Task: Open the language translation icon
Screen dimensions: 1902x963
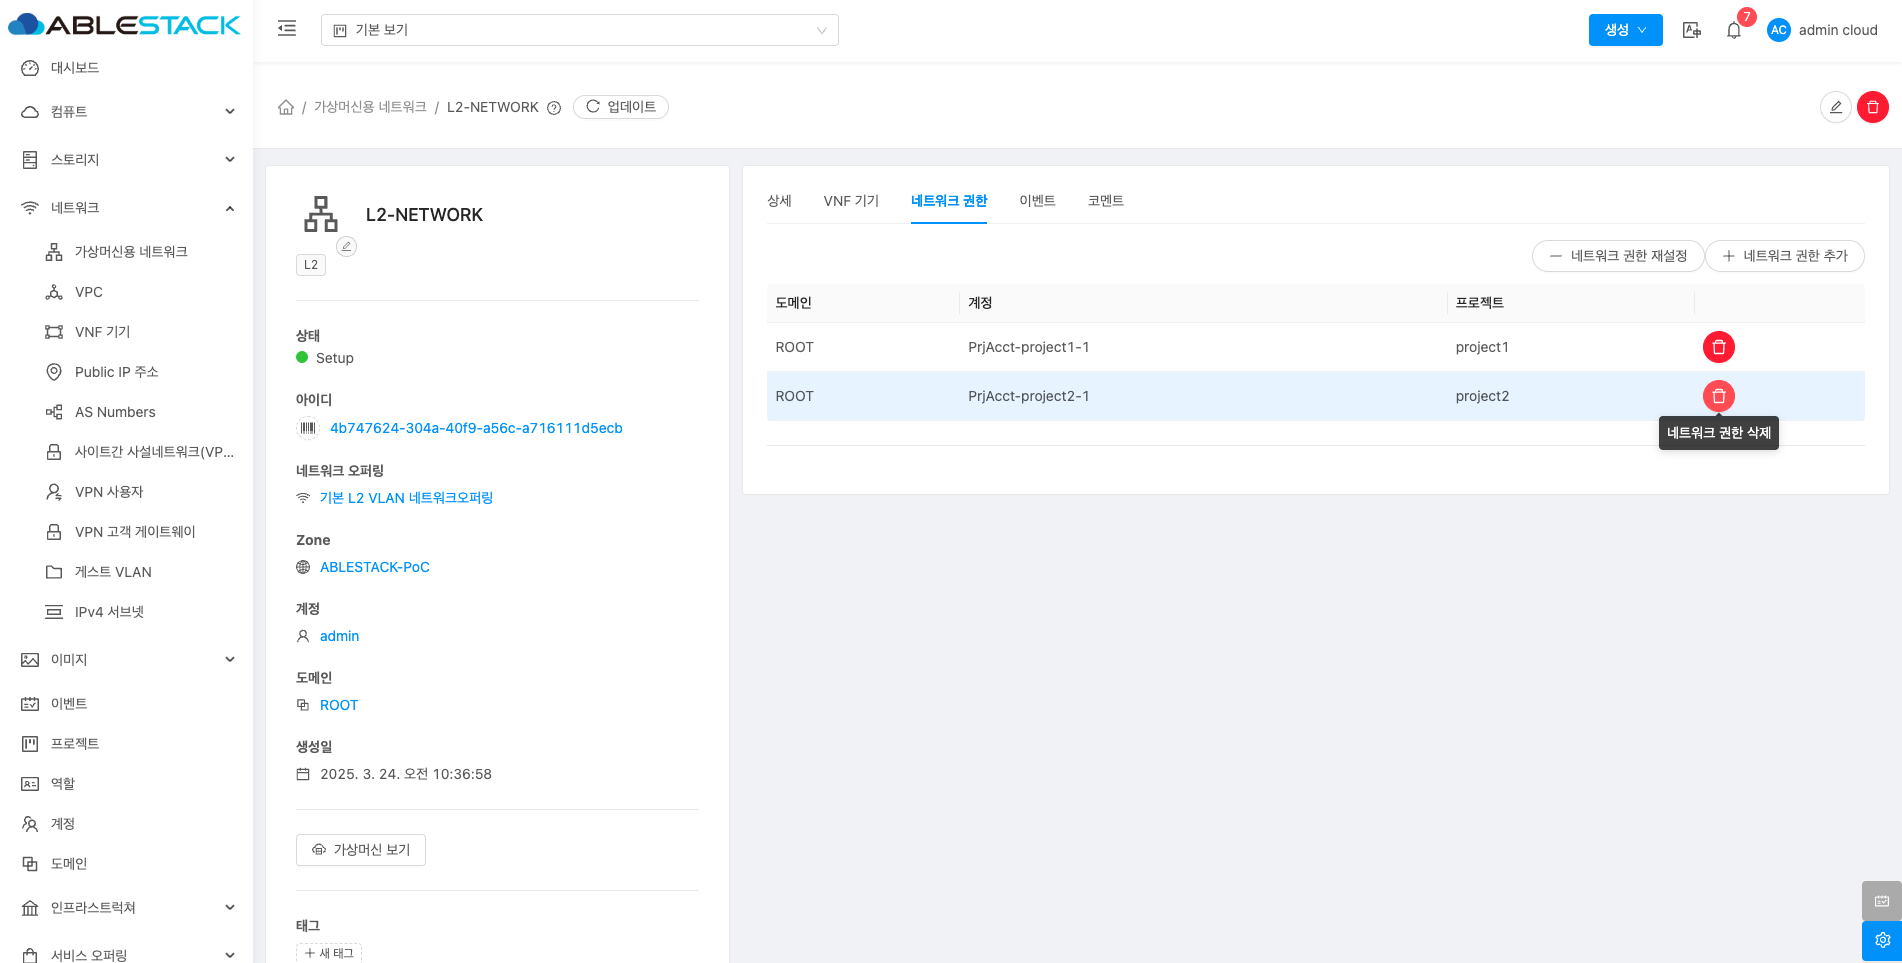Action: coord(1691,30)
